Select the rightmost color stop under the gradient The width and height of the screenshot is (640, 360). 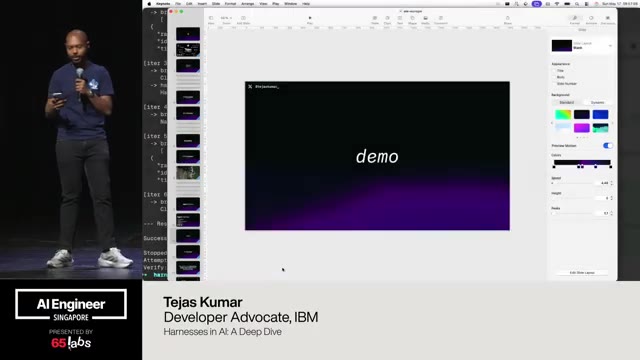pyautogui.click(x=611, y=167)
